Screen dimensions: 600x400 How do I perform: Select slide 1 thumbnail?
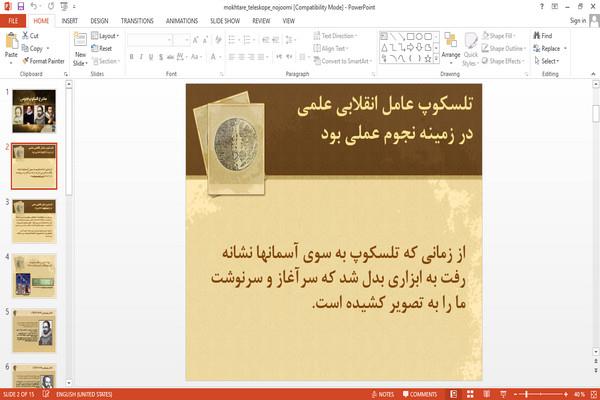pyautogui.click(x=34, y=111)
